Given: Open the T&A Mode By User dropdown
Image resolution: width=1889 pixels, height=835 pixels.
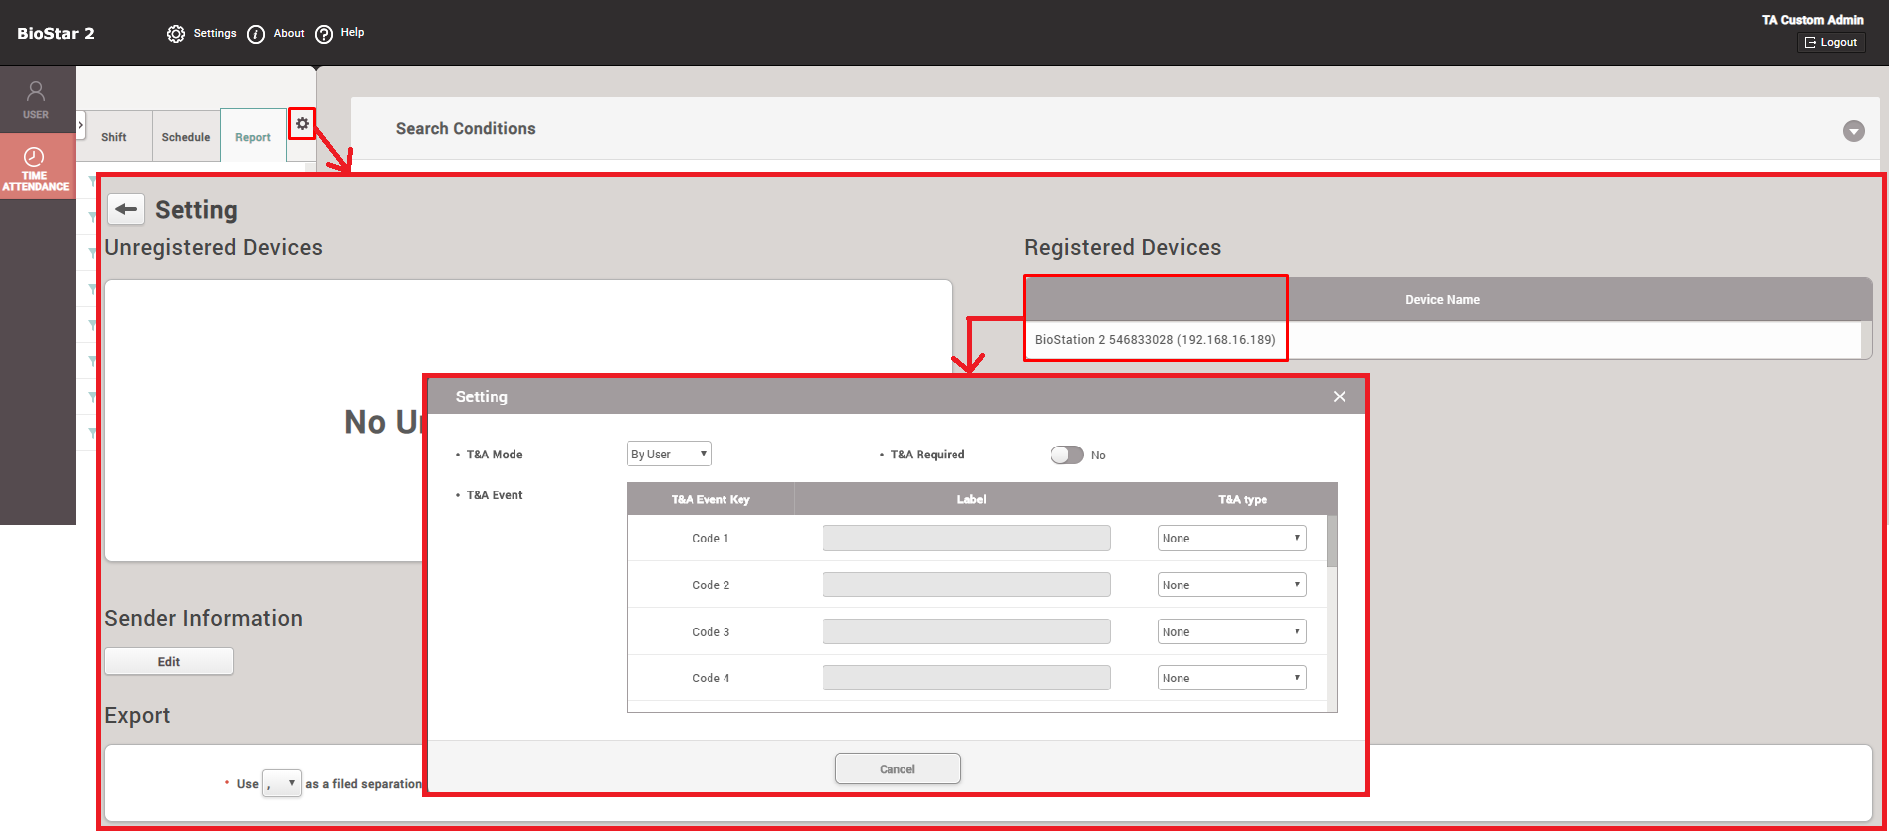Looking at the screenshot, I should click(669, 454).
